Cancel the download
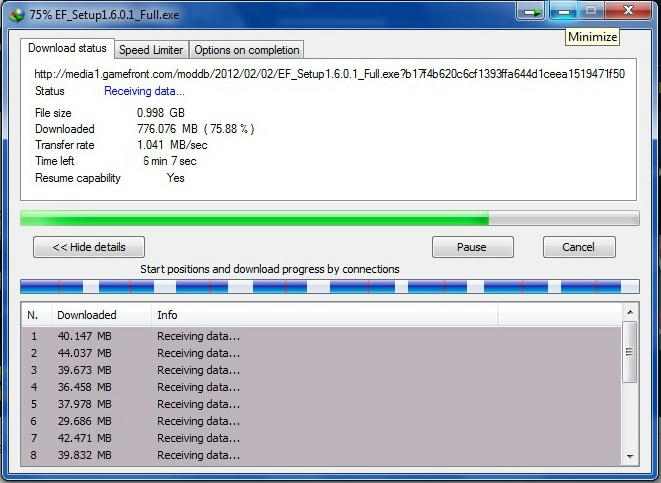This screenshot has height=483, width=661. click(x=579, y=247)
